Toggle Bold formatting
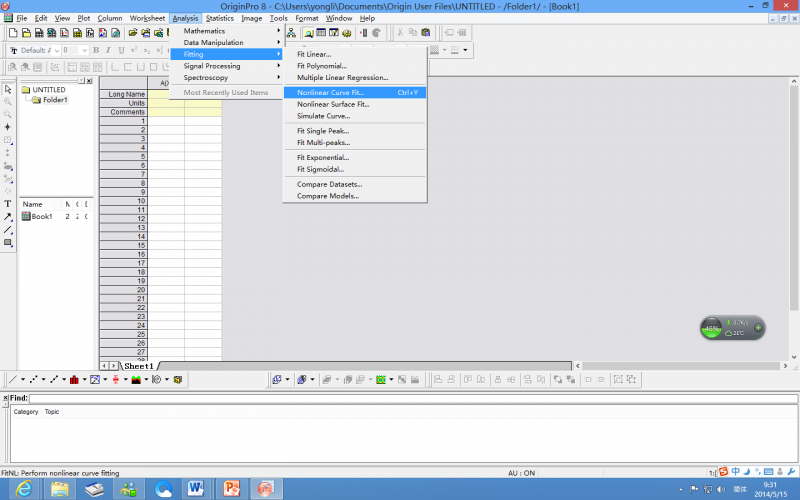This screenshot has width=800, height=500. point(95,51)
